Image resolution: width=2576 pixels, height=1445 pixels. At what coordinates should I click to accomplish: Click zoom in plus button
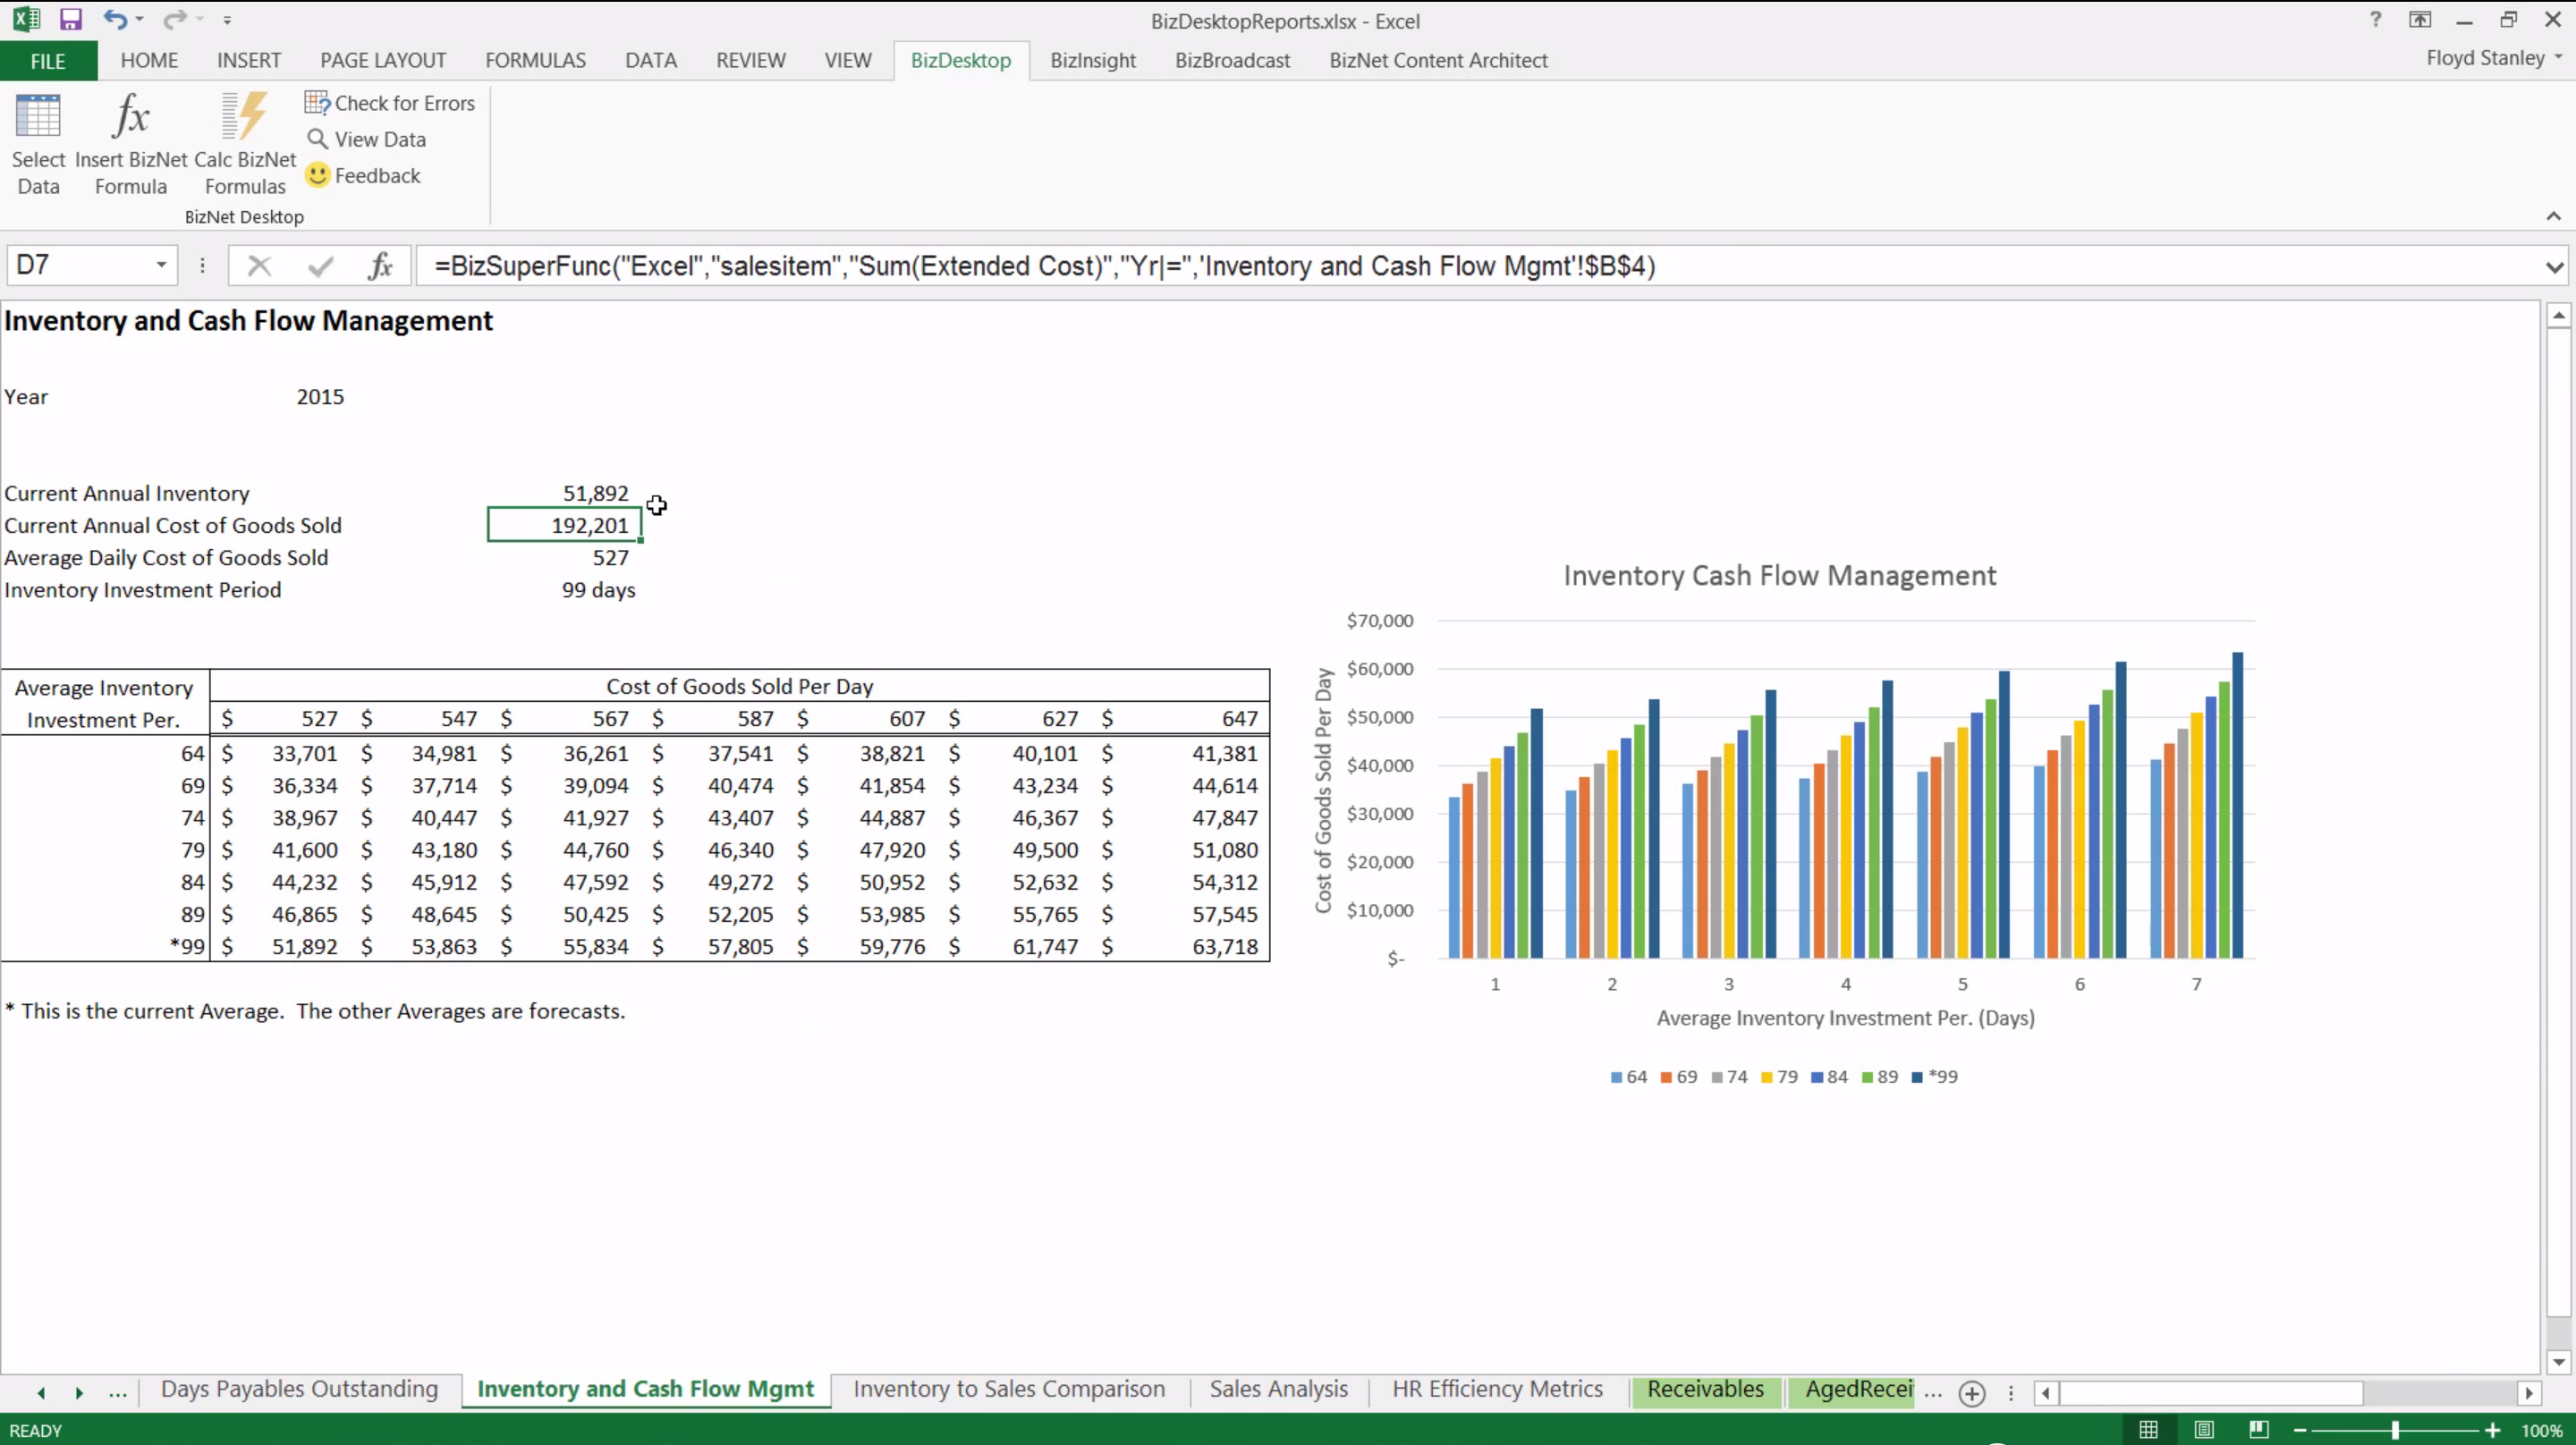point(2492,1431)
